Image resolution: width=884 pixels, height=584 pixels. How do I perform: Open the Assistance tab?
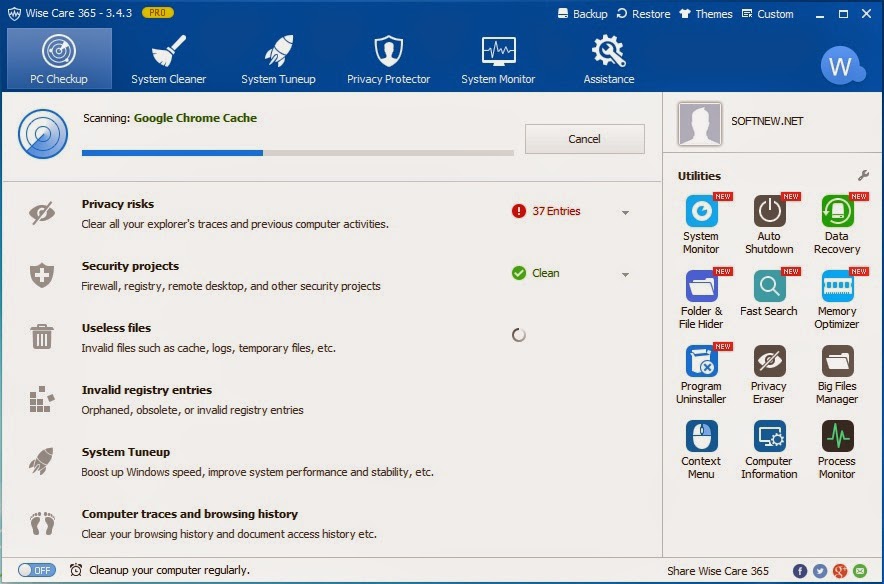pyautogui.click(x=609, y=59)
